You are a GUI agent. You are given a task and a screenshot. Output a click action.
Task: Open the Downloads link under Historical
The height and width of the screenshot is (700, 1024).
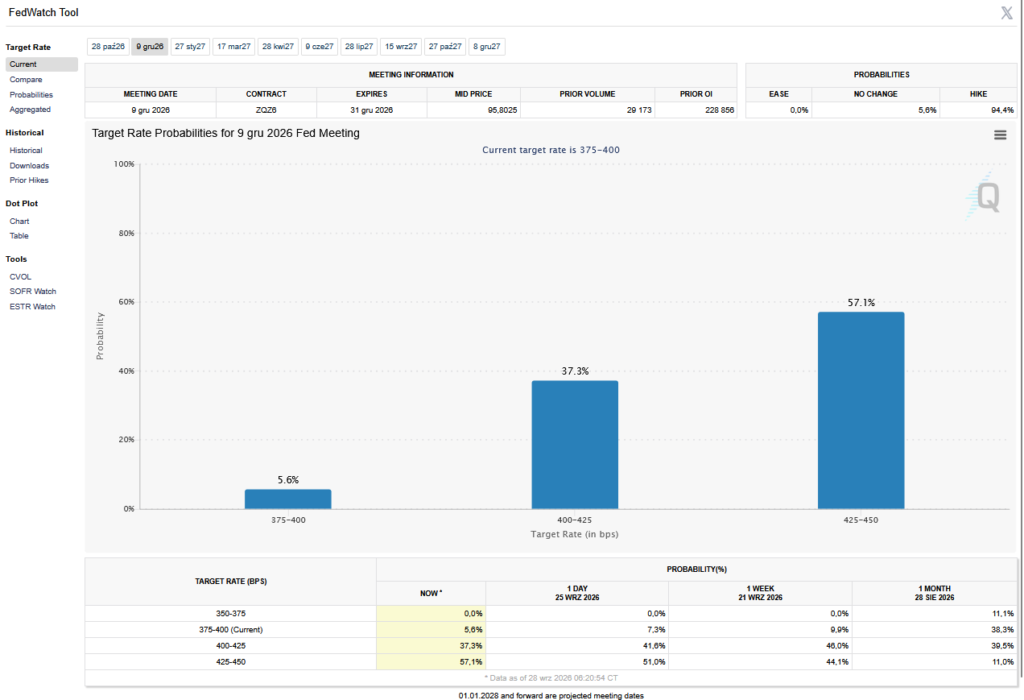(x=29, y=166)
